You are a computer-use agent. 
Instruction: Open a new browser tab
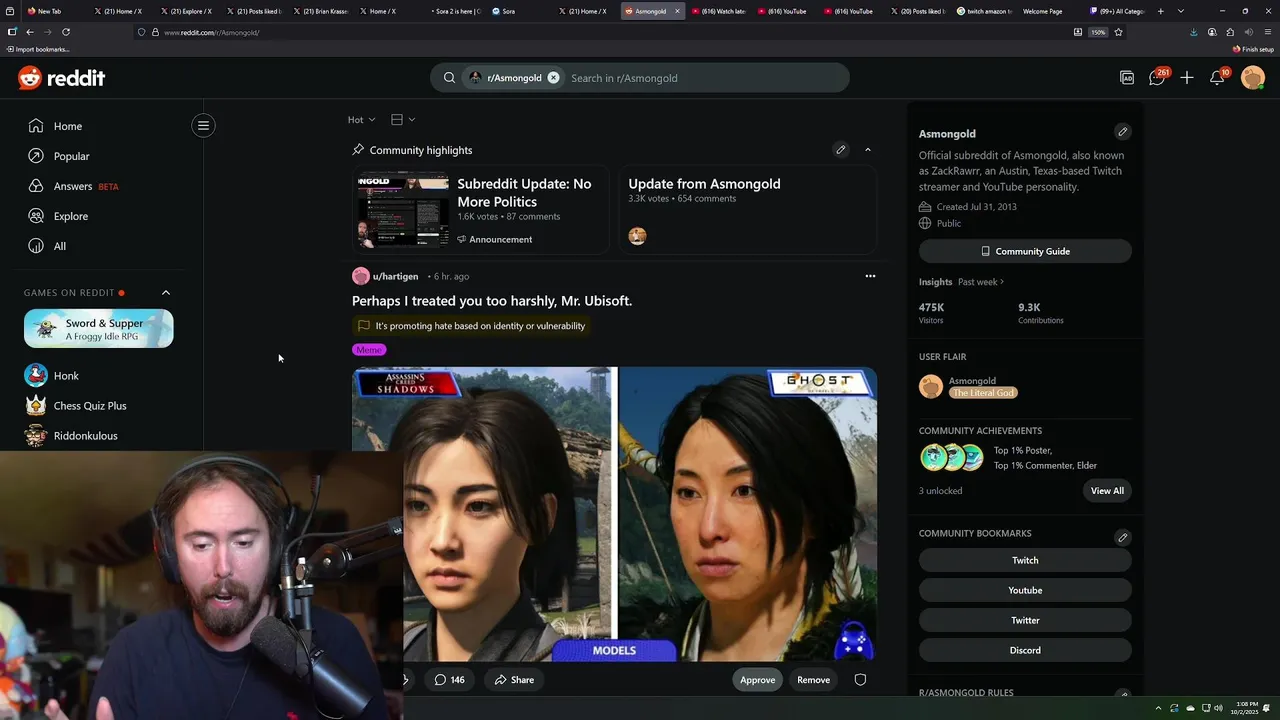1161,11
